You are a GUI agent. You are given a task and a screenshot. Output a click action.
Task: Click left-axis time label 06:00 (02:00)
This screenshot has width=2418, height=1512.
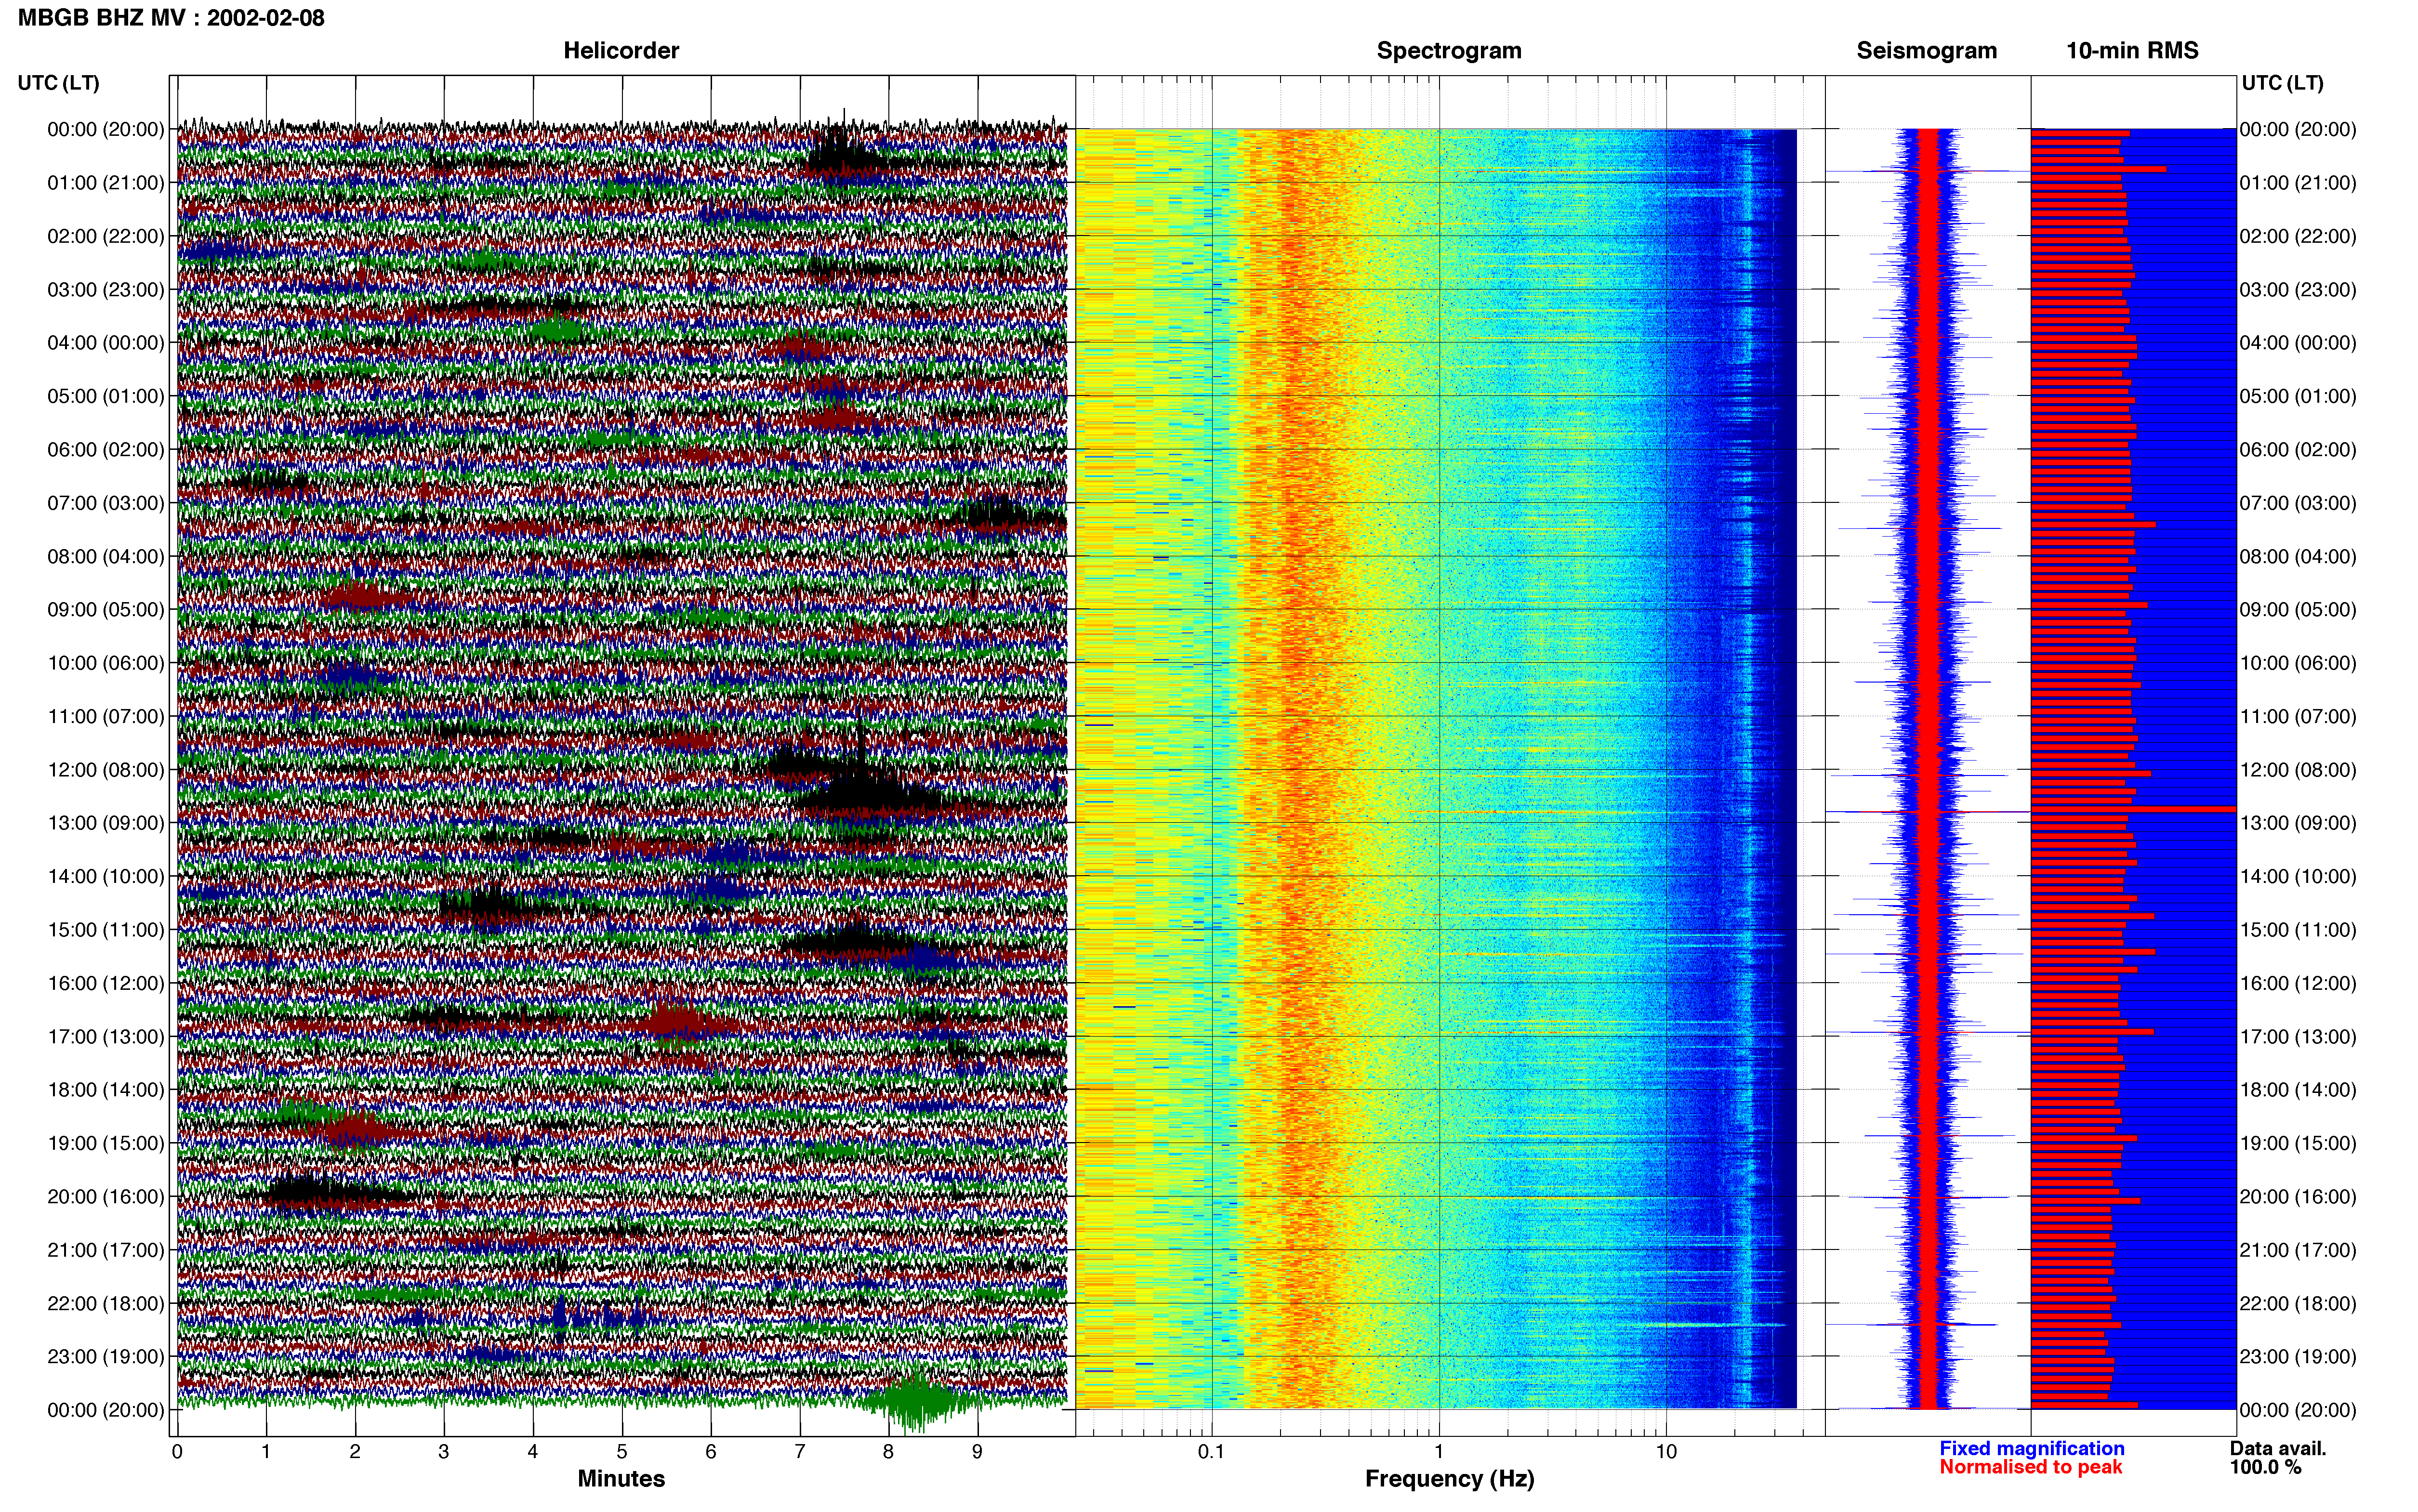coord(106,450)
